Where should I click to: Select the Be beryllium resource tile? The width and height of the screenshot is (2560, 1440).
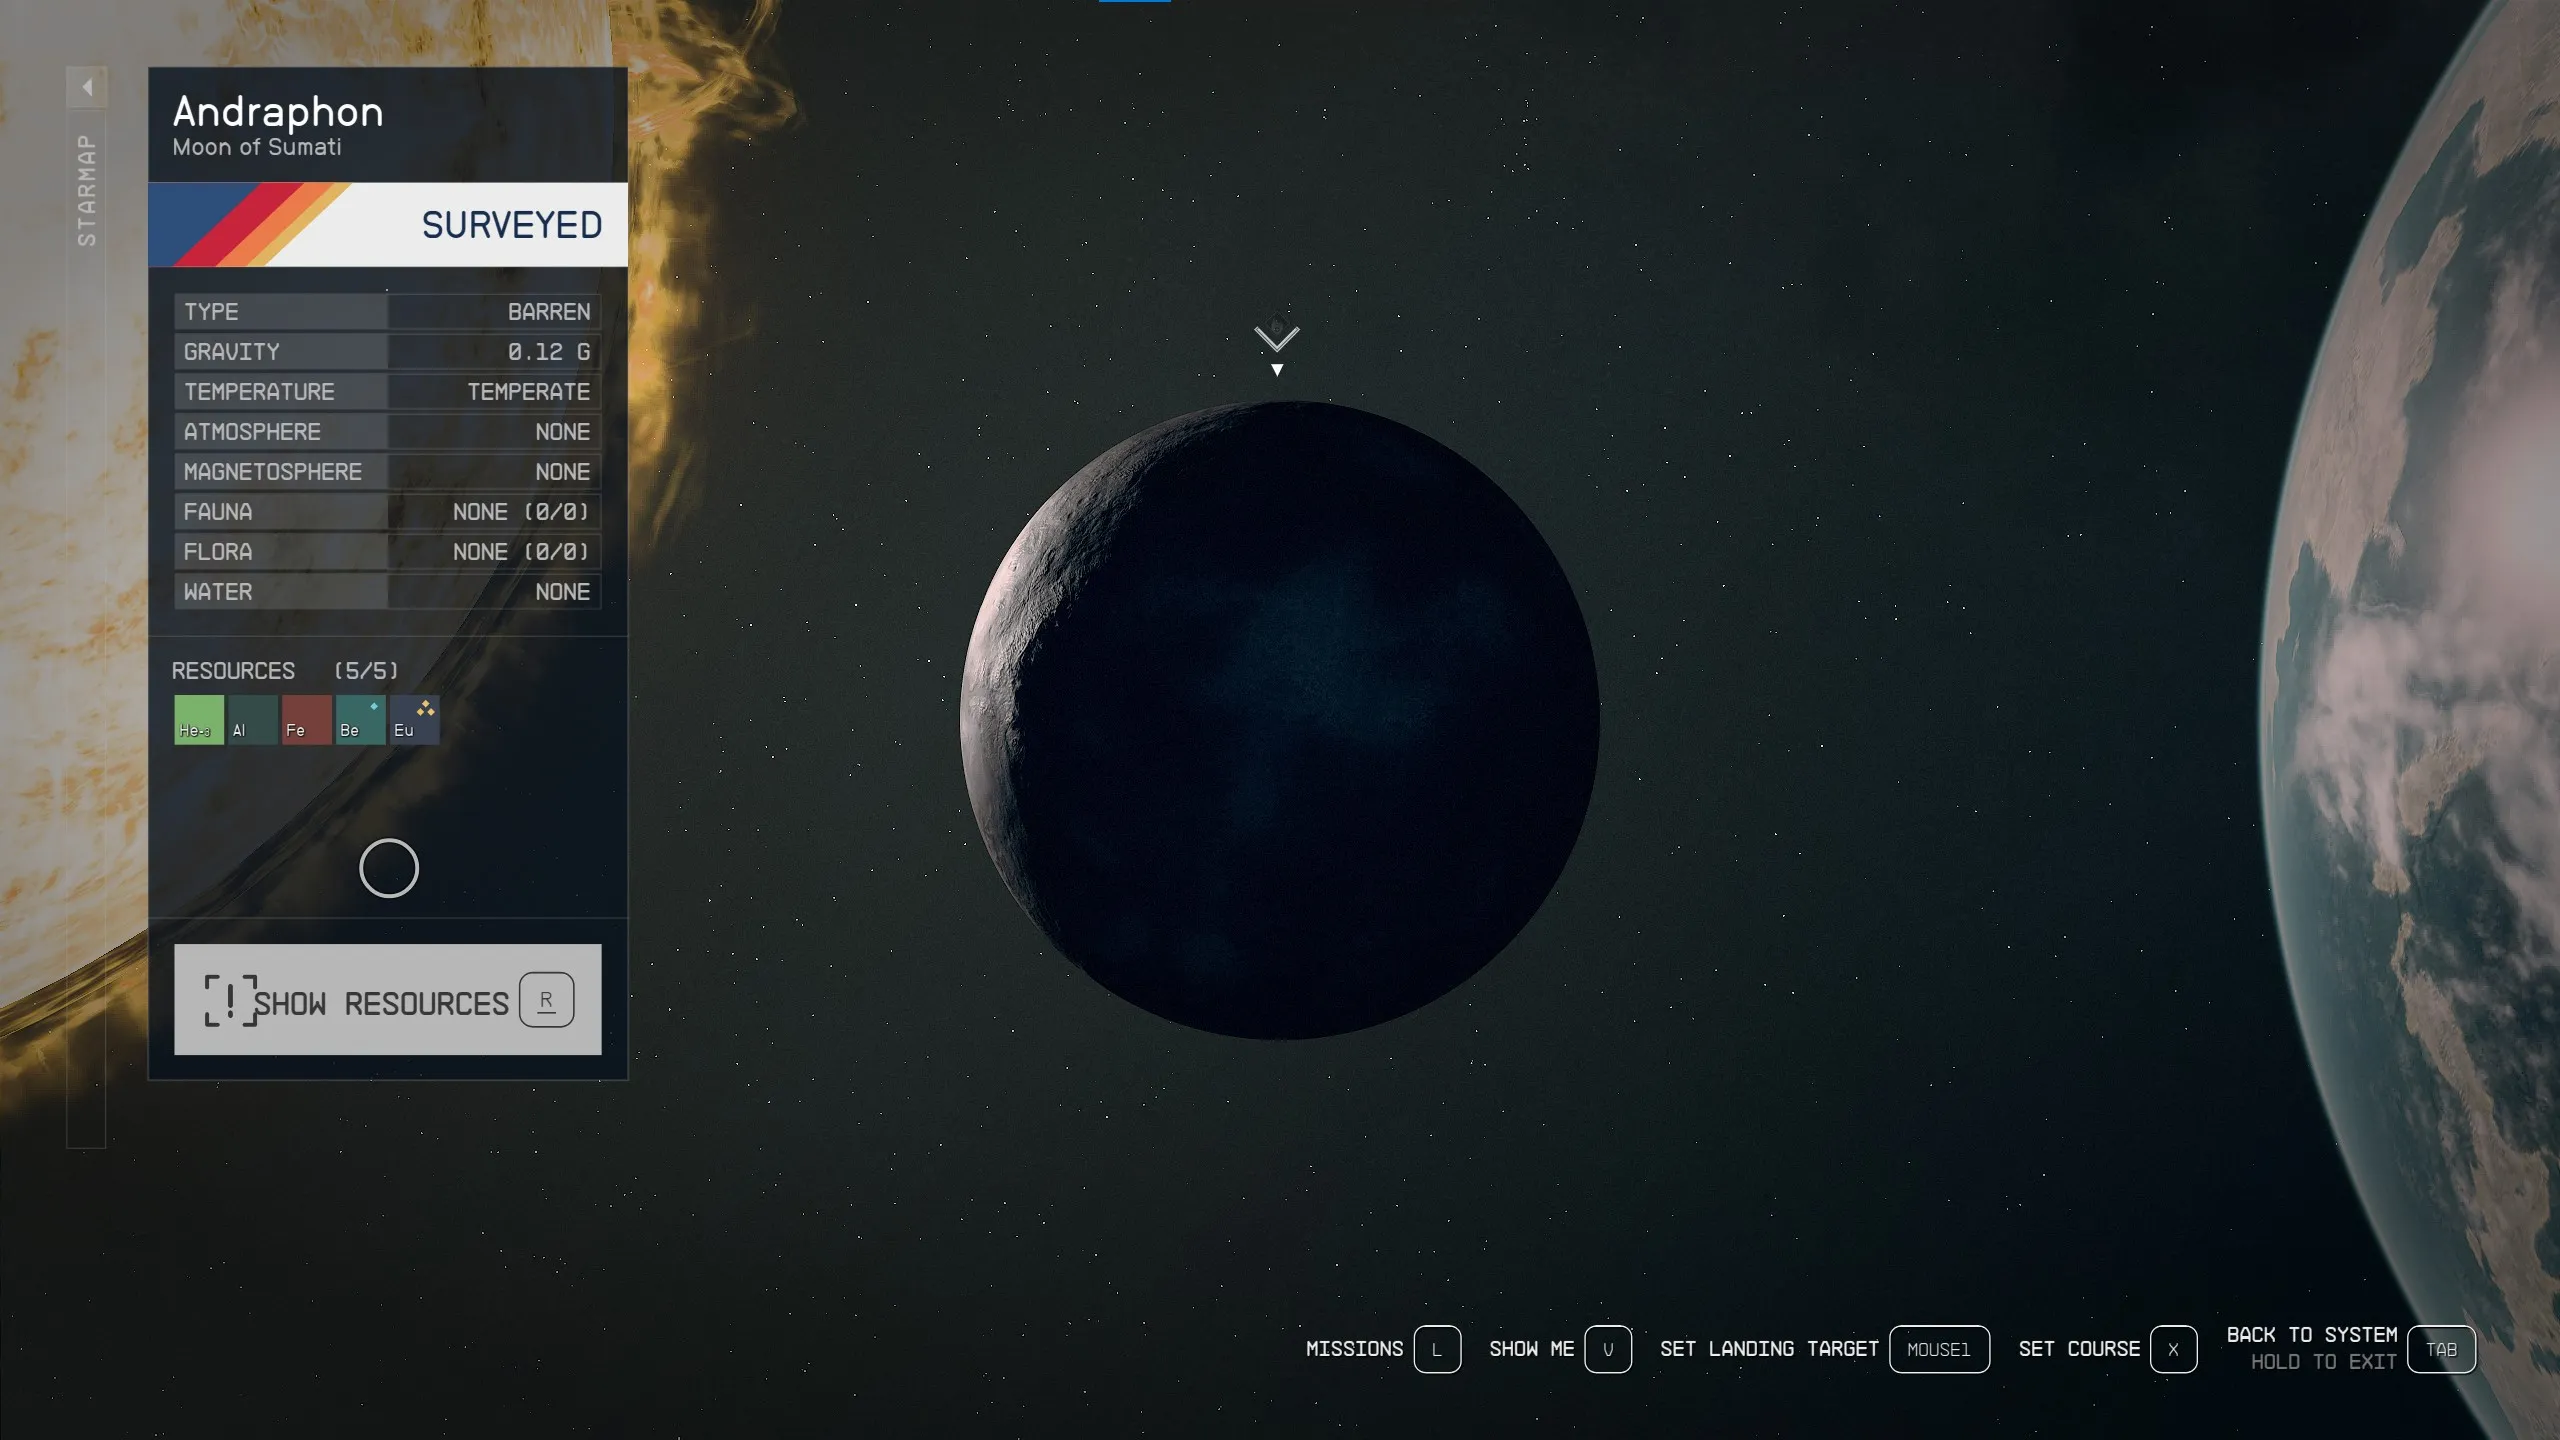point(361,720)
